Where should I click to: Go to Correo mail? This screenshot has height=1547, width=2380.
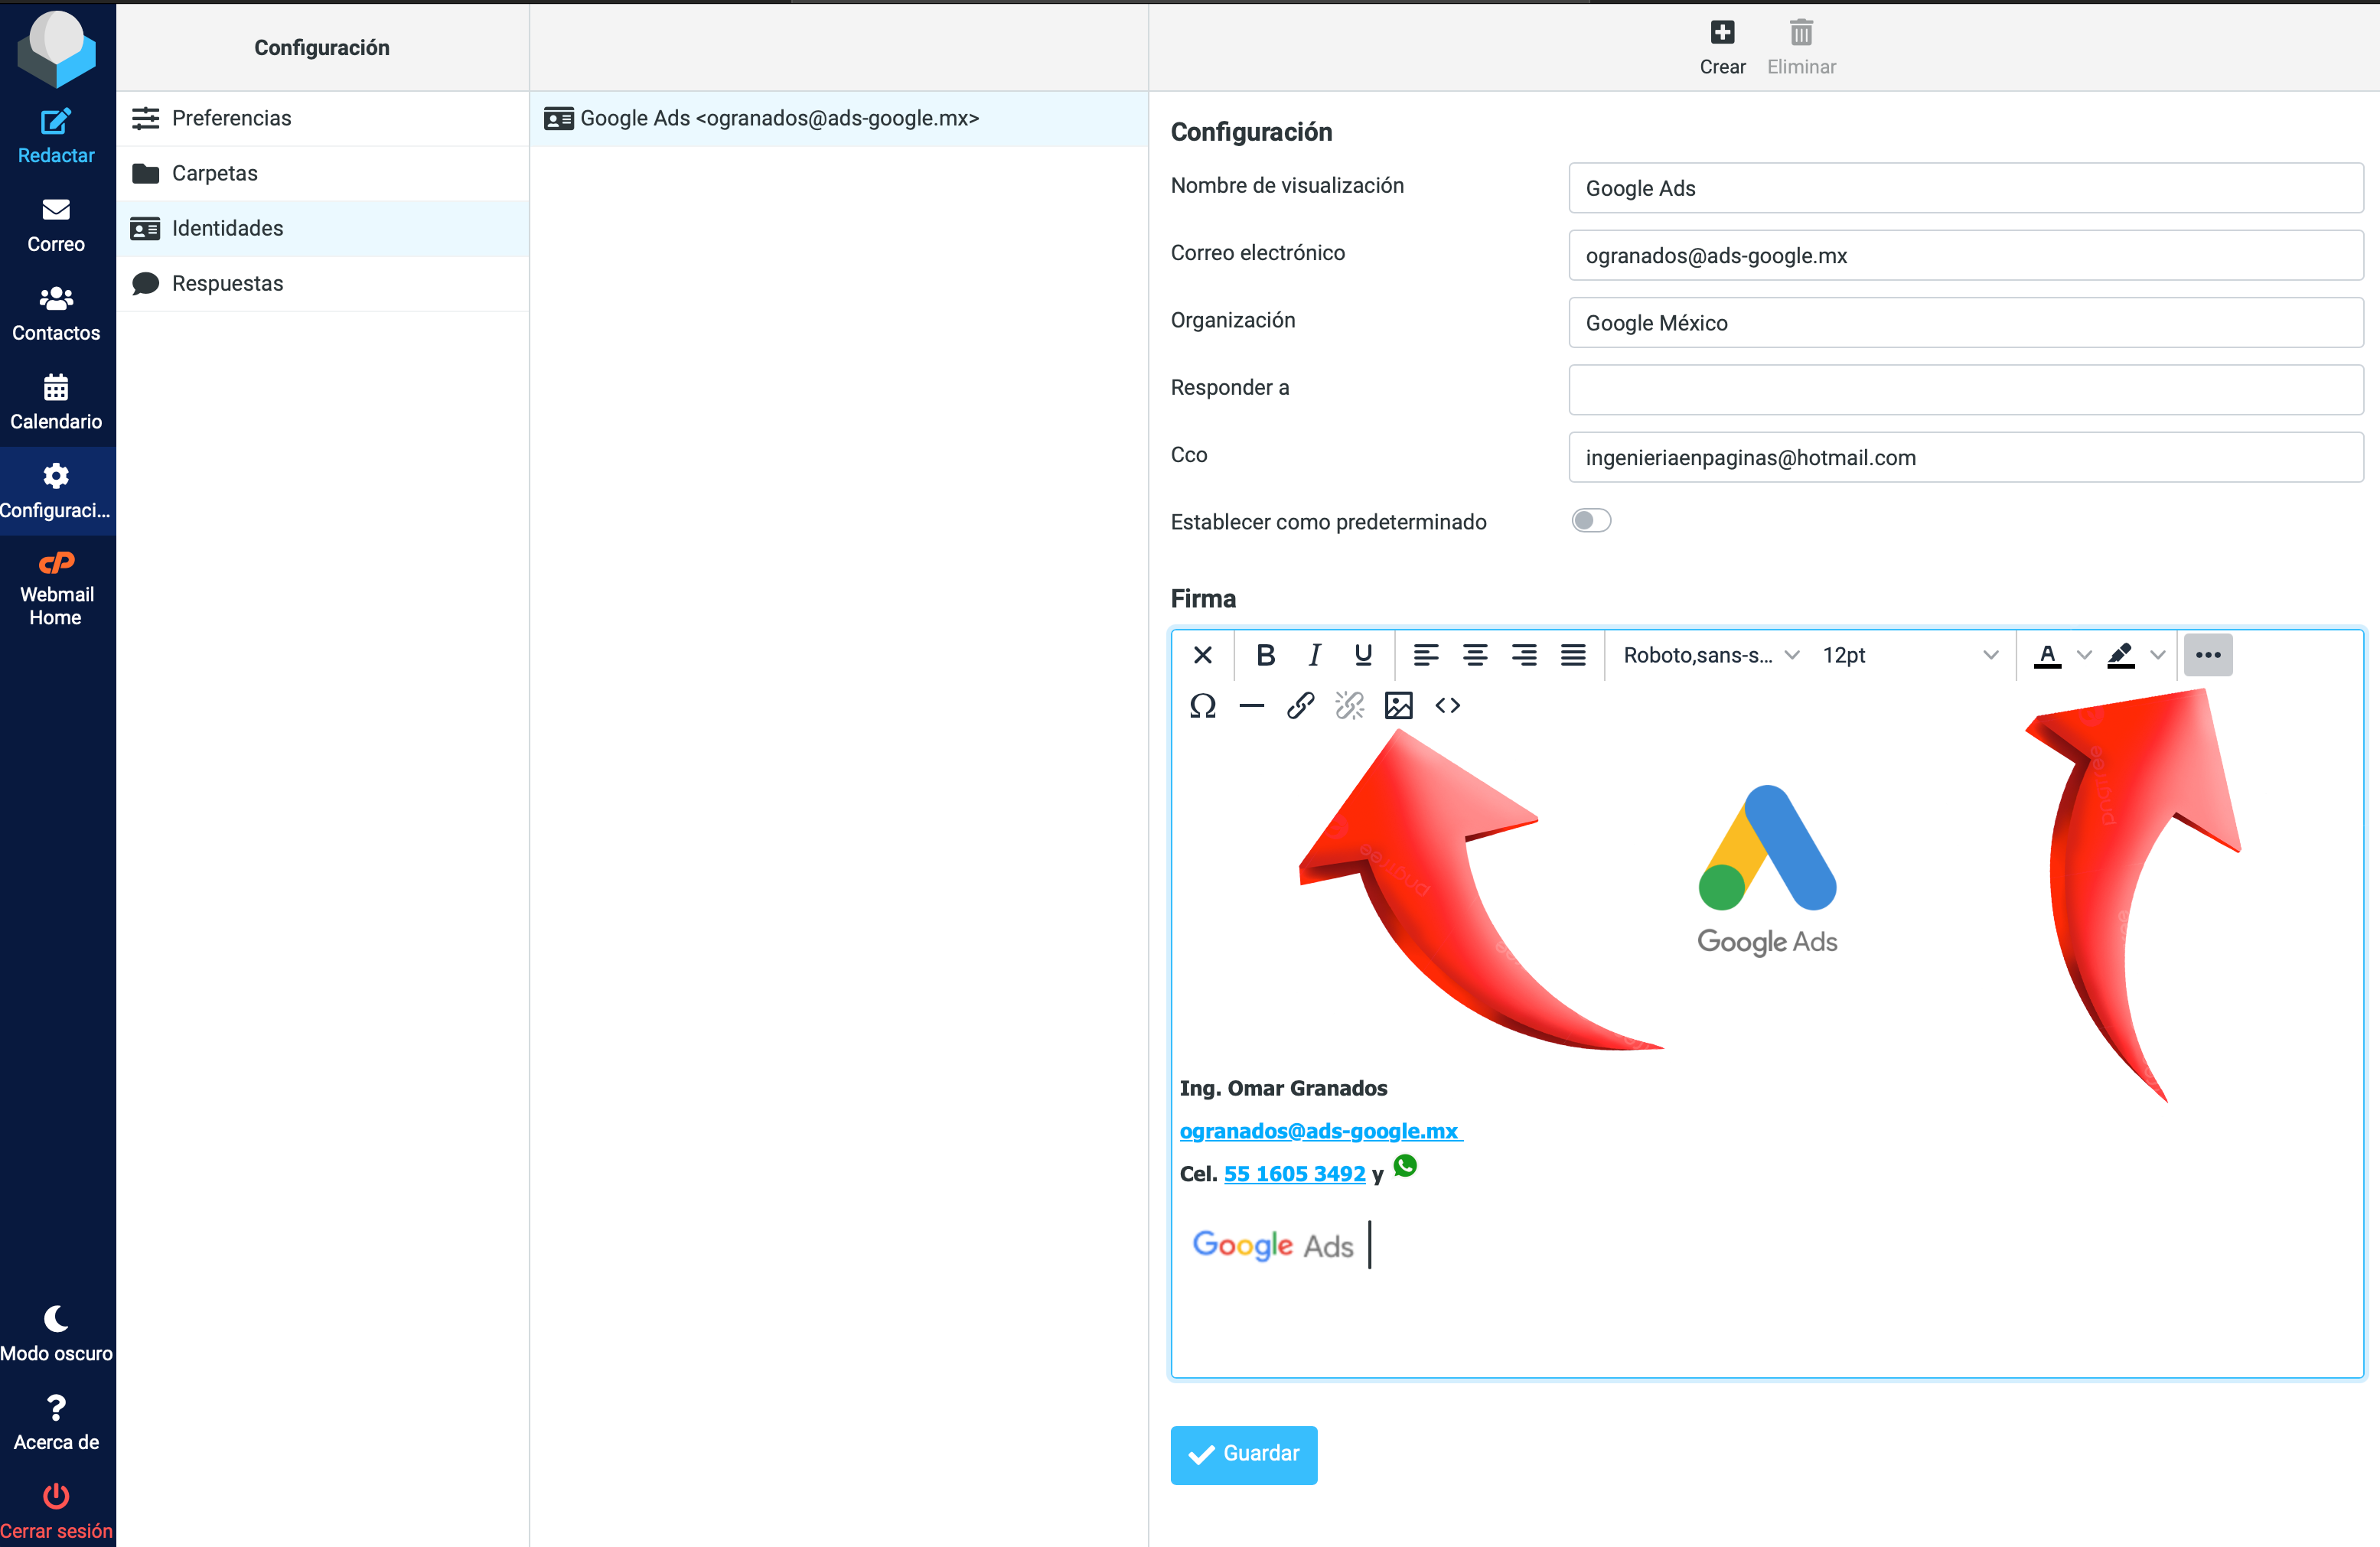tap(56, 225)
